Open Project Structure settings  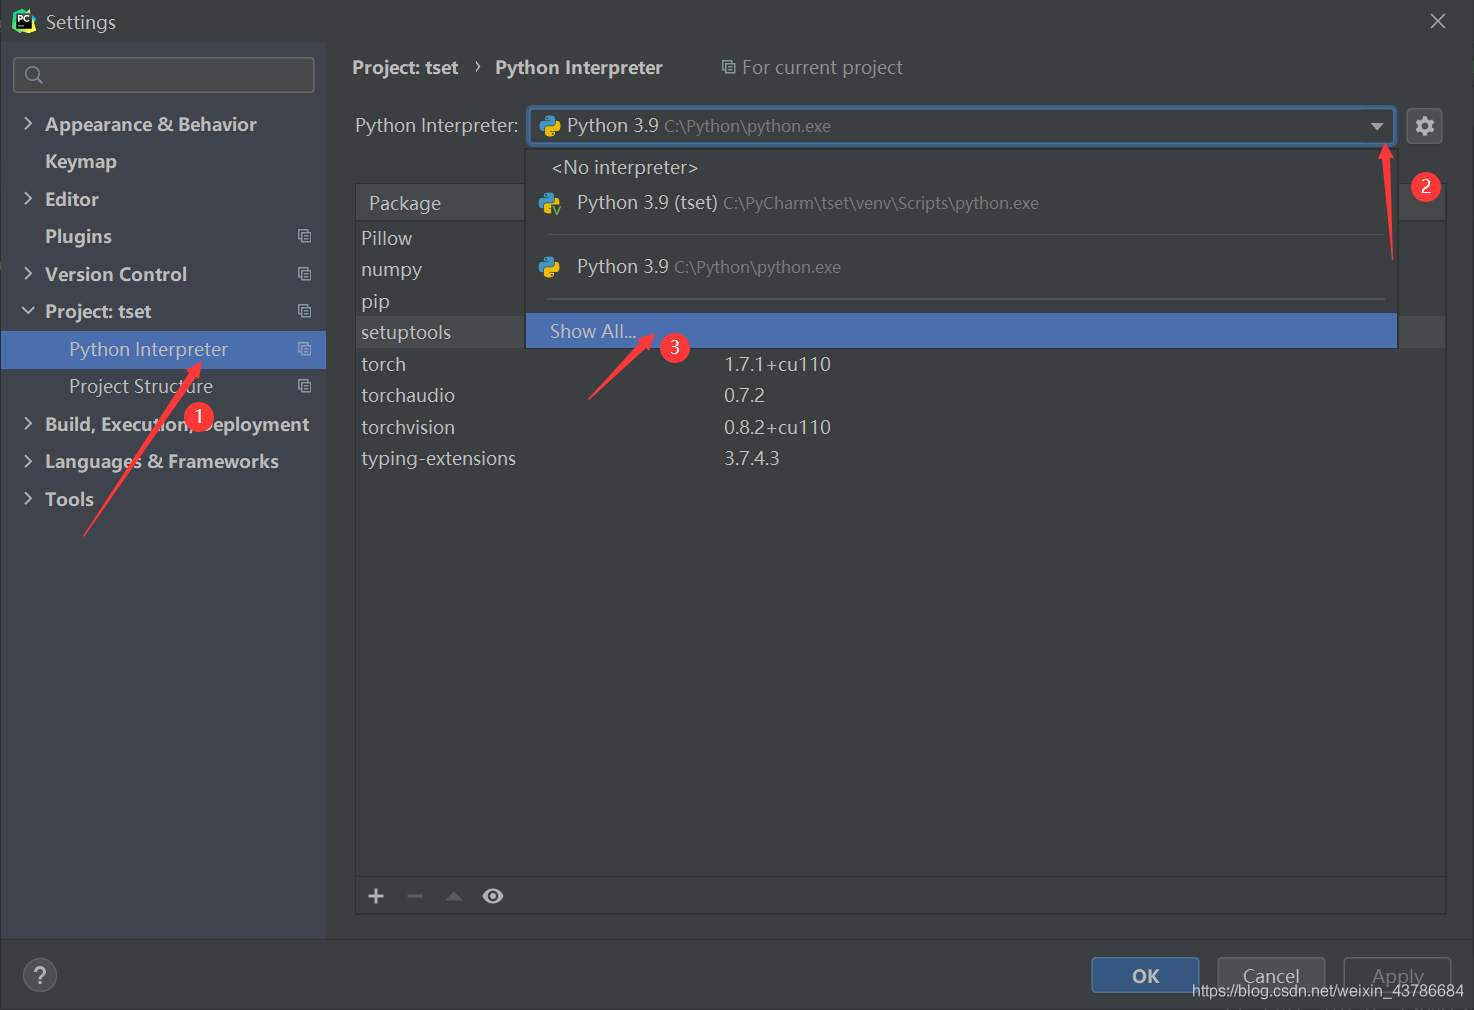tap(141, 386)
